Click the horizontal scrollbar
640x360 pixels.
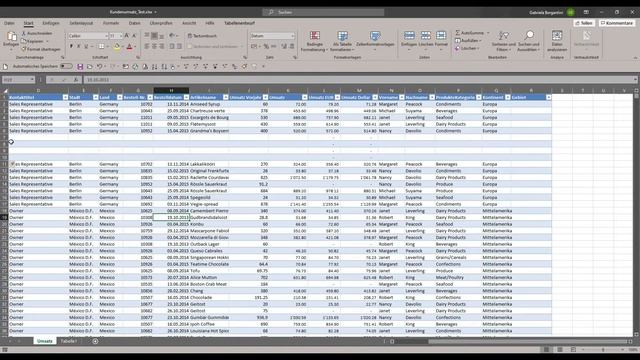[x=510, y=341]
